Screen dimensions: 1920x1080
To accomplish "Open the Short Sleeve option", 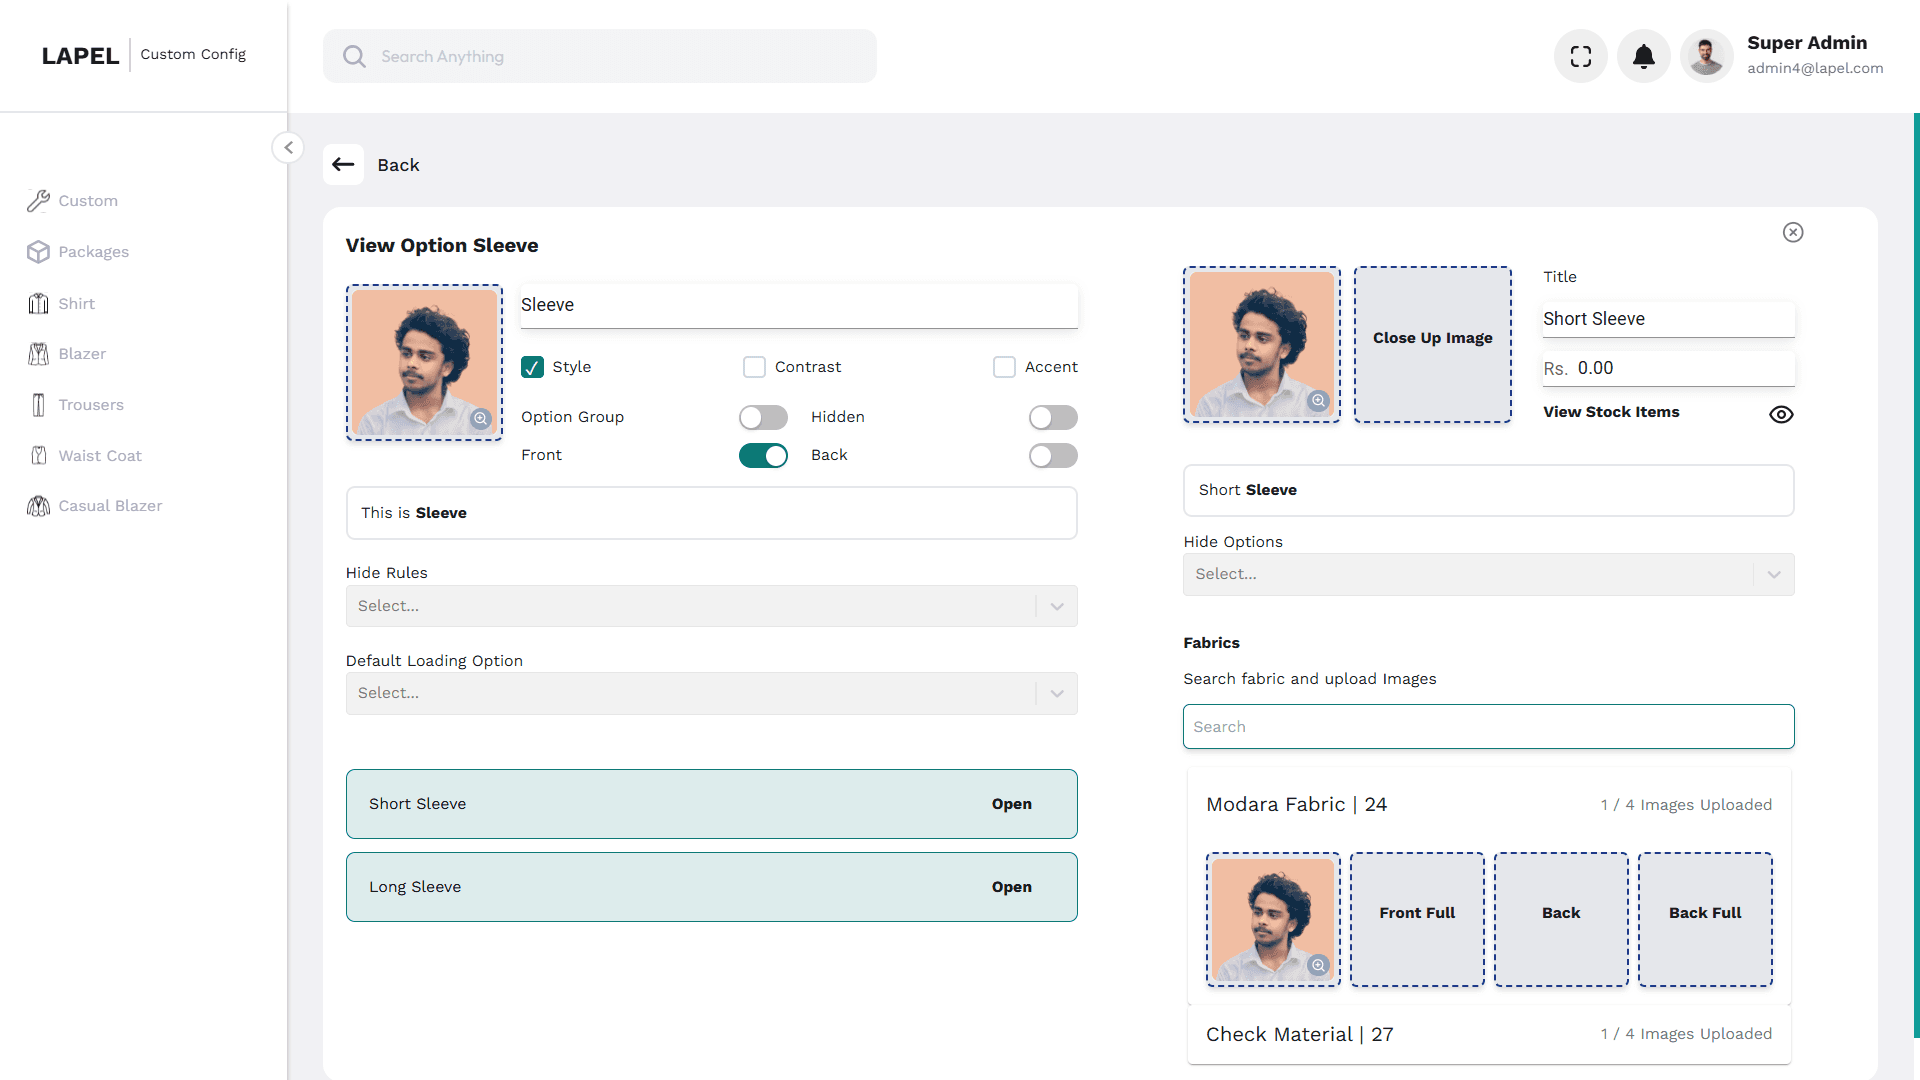I will click(1011, 803).
